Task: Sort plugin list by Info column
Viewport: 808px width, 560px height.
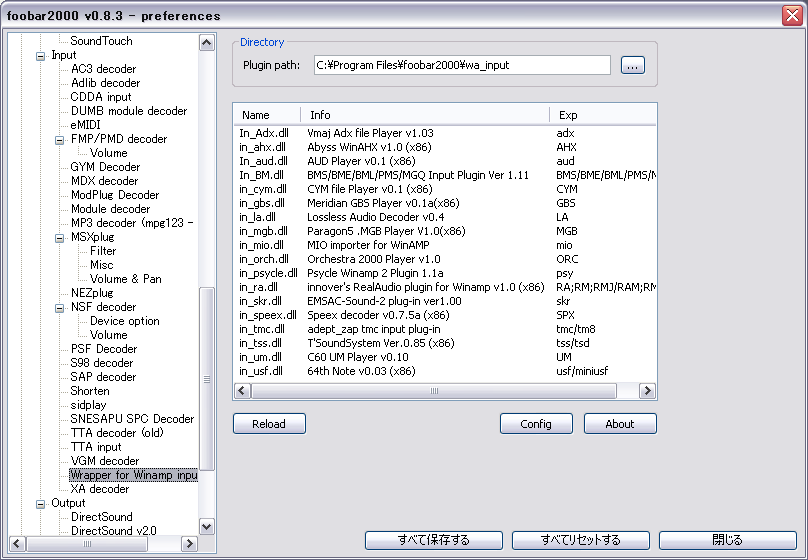Action: tap(425, 115)
